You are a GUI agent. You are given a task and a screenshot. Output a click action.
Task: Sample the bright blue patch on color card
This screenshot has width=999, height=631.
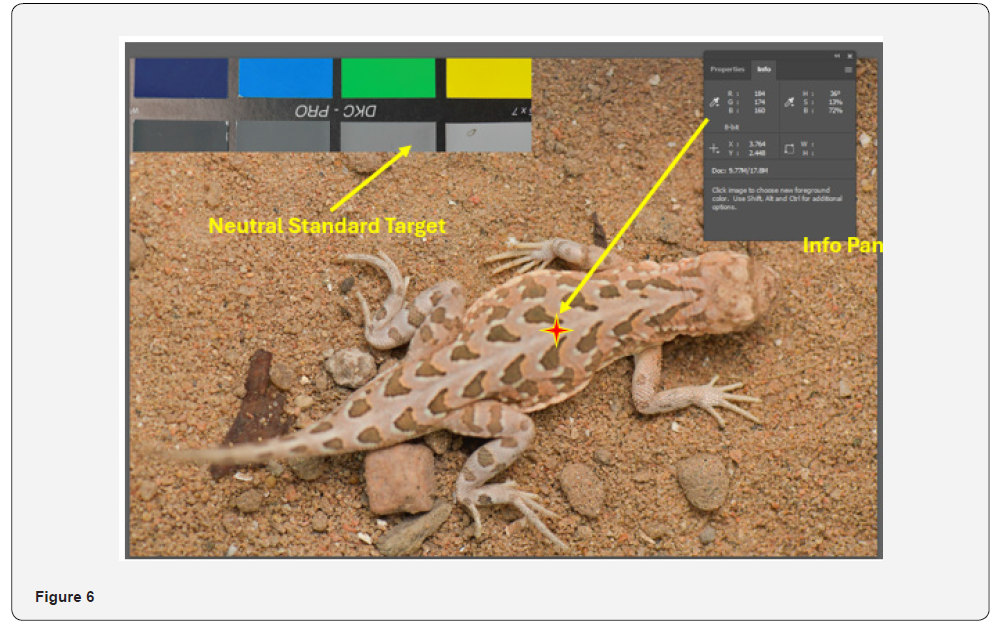(x=285, y=78)
